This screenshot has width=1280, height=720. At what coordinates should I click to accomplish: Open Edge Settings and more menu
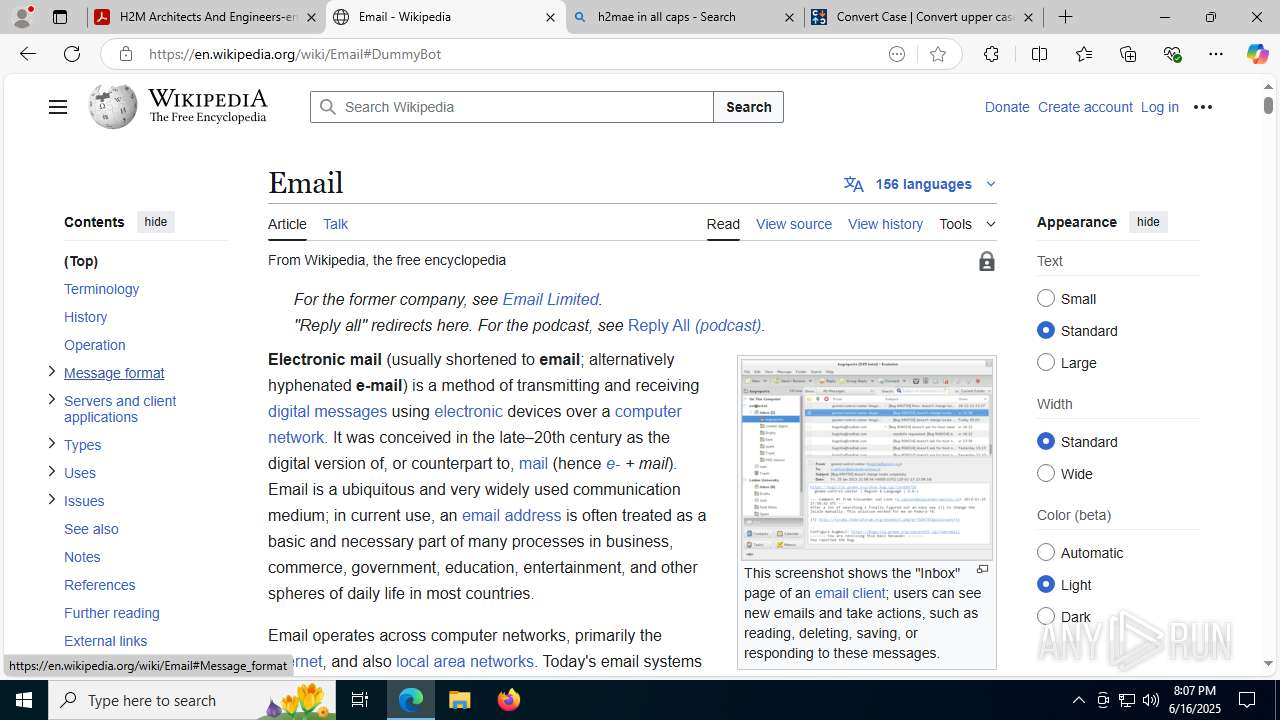1215,54
